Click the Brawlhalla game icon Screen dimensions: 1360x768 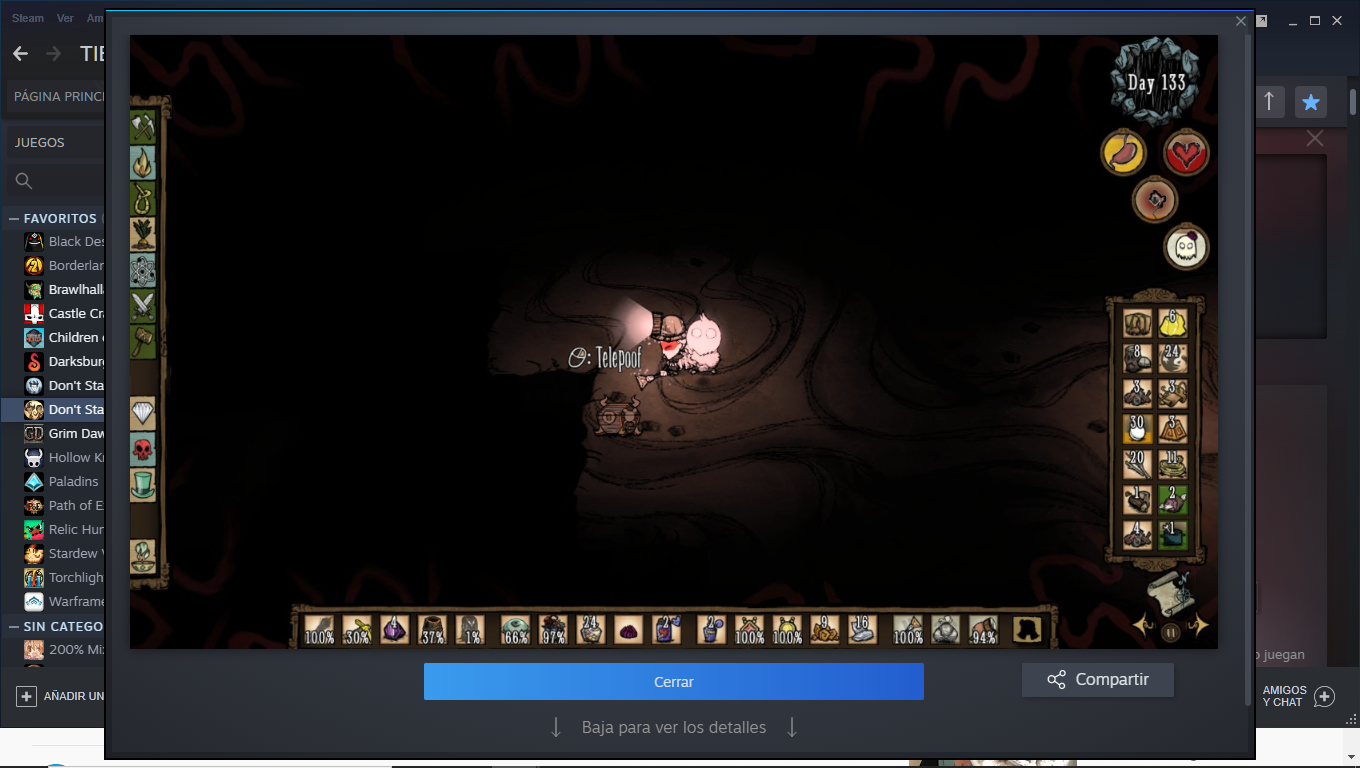coord(34,290)
